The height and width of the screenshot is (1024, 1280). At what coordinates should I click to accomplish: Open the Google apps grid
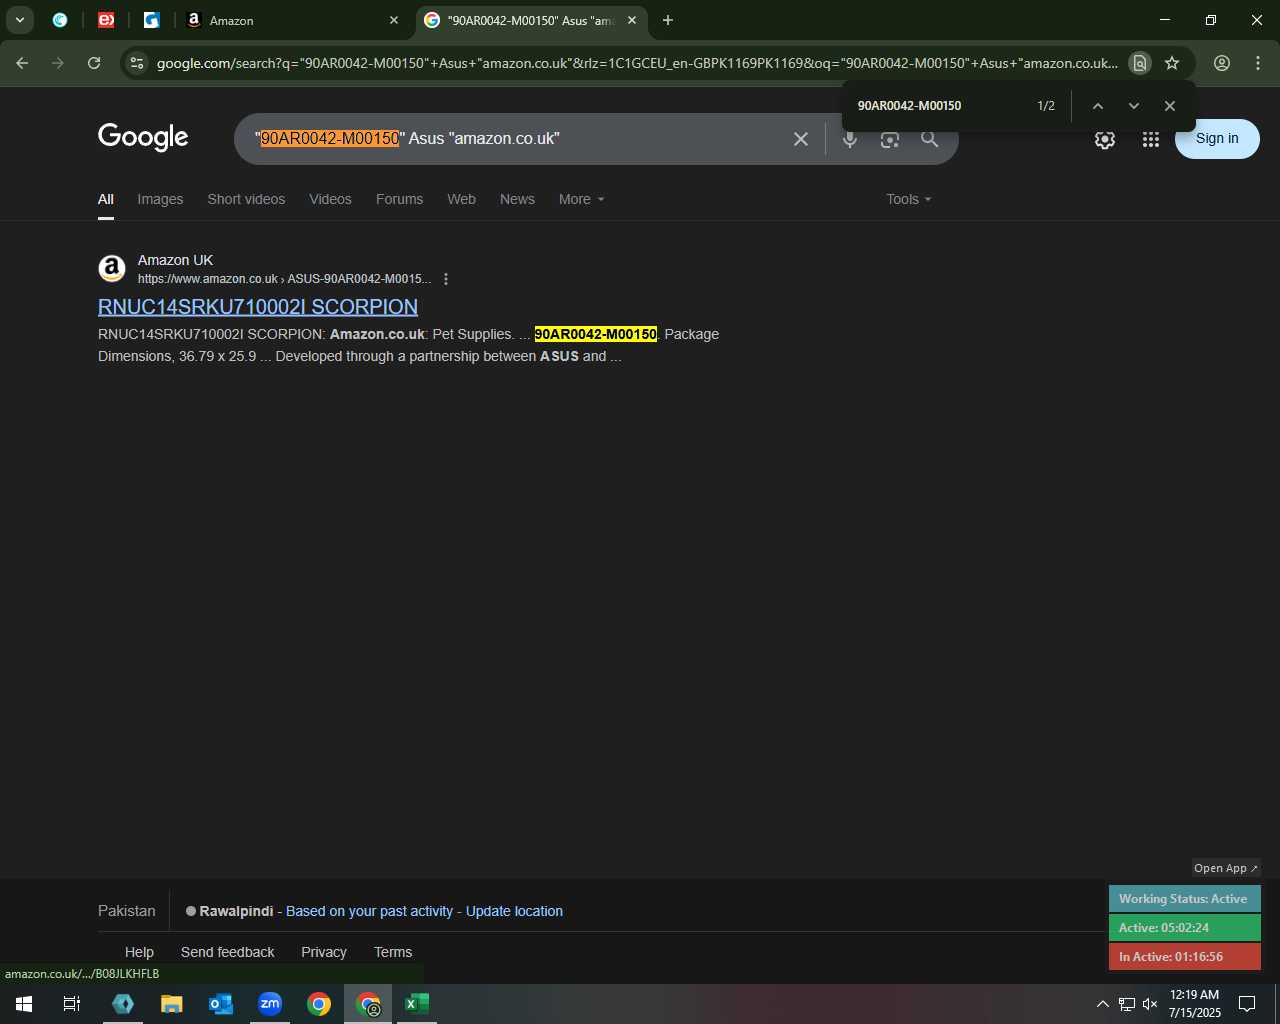1151,140
